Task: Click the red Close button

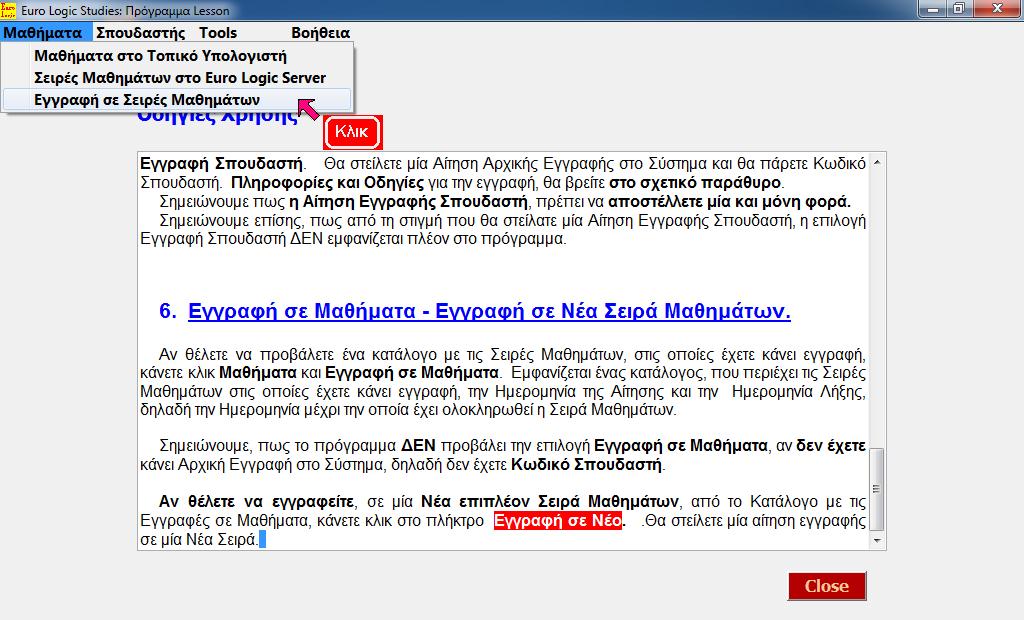Action: [827, 586]
